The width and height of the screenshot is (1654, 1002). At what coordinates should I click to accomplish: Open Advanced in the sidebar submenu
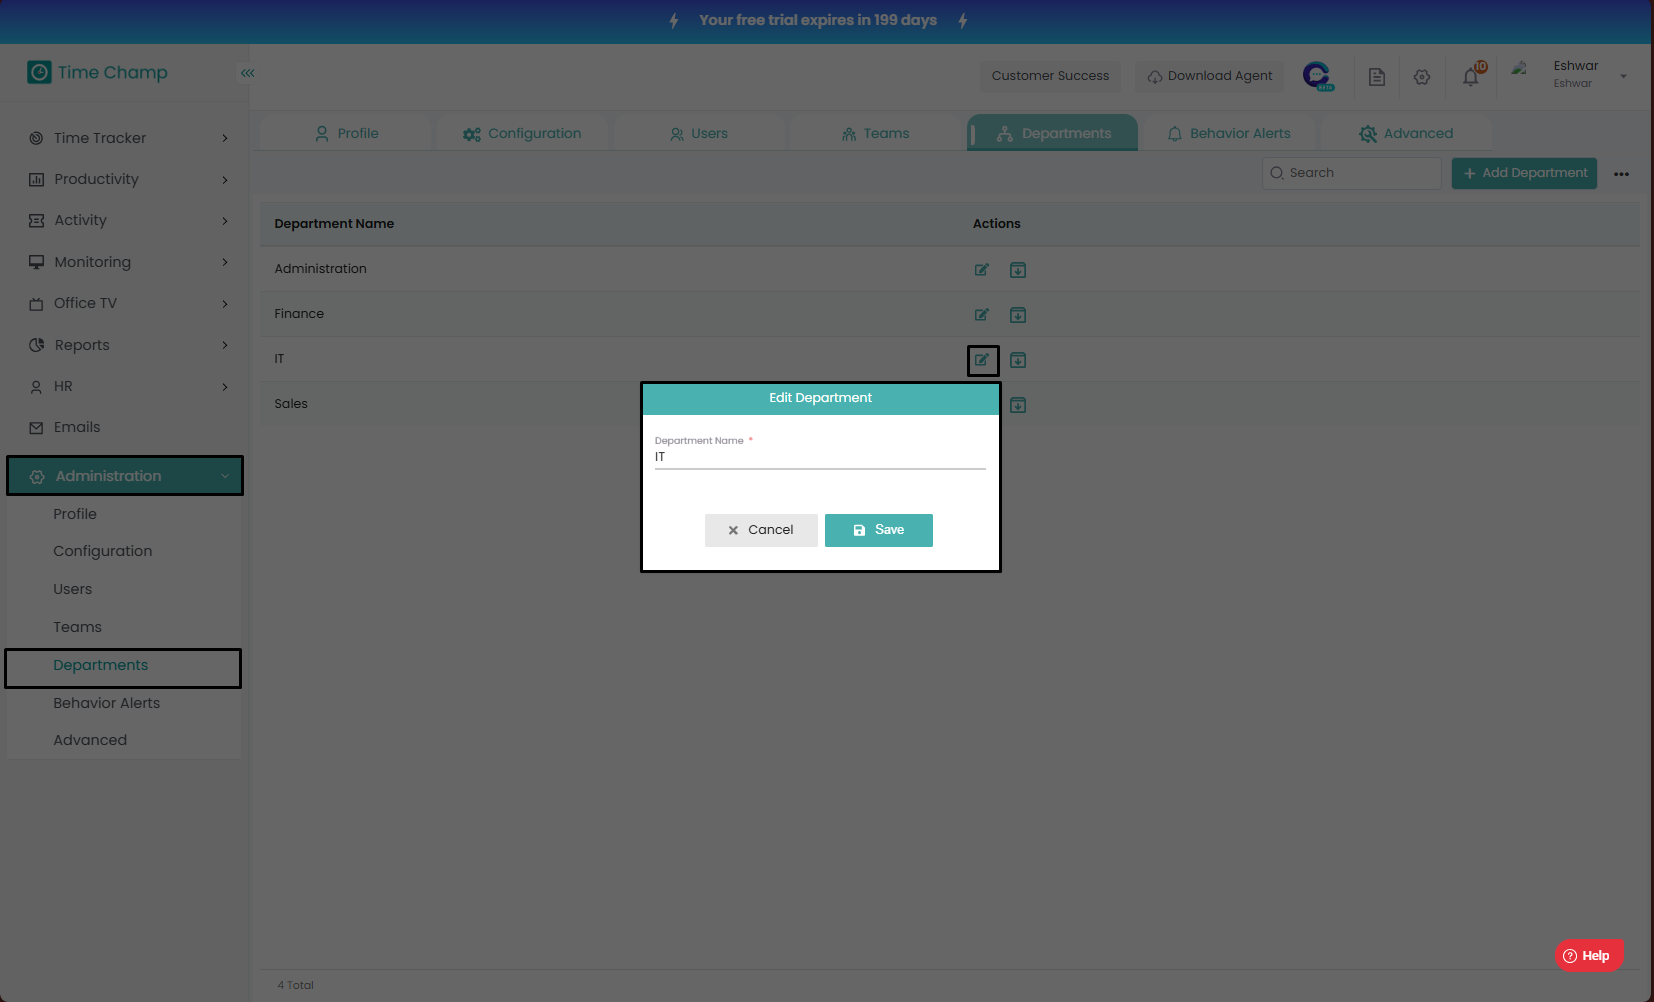pyautogui.click(x=90, y=740)
